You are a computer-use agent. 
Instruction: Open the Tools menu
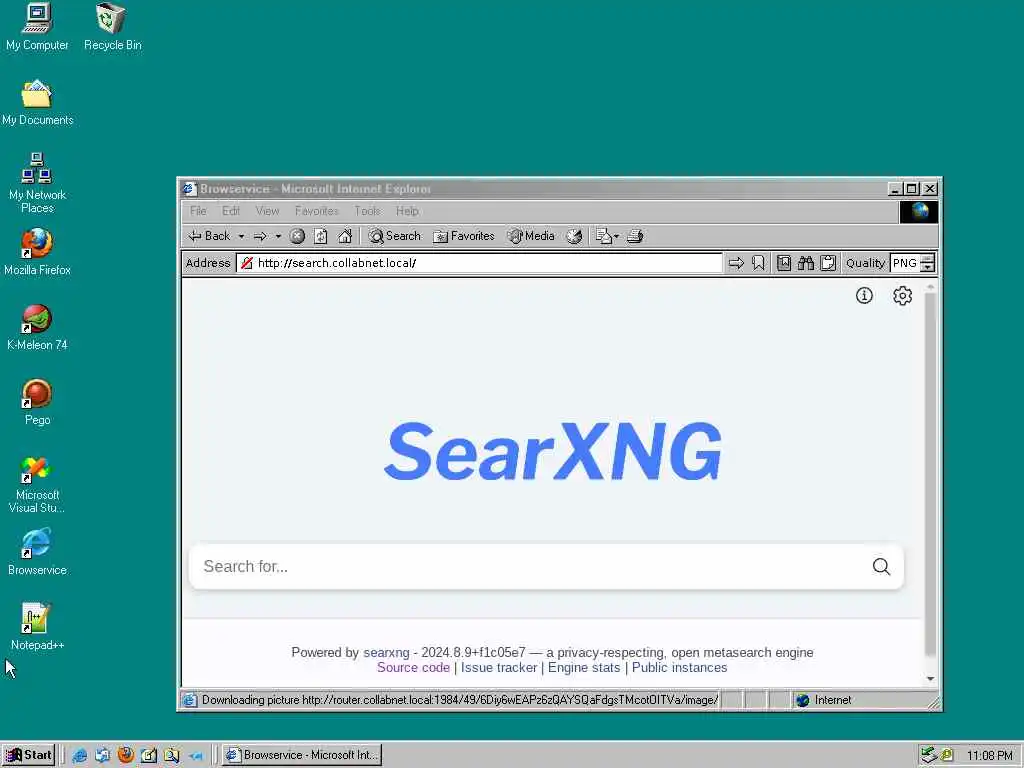pyautogui.click(x=367, y=211)
